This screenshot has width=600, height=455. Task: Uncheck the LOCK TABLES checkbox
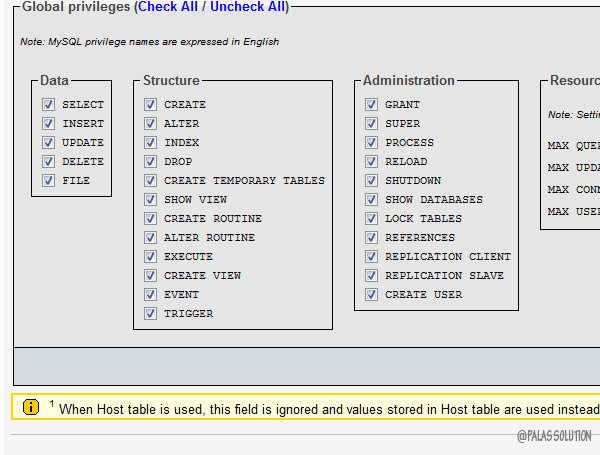[371, 218]
